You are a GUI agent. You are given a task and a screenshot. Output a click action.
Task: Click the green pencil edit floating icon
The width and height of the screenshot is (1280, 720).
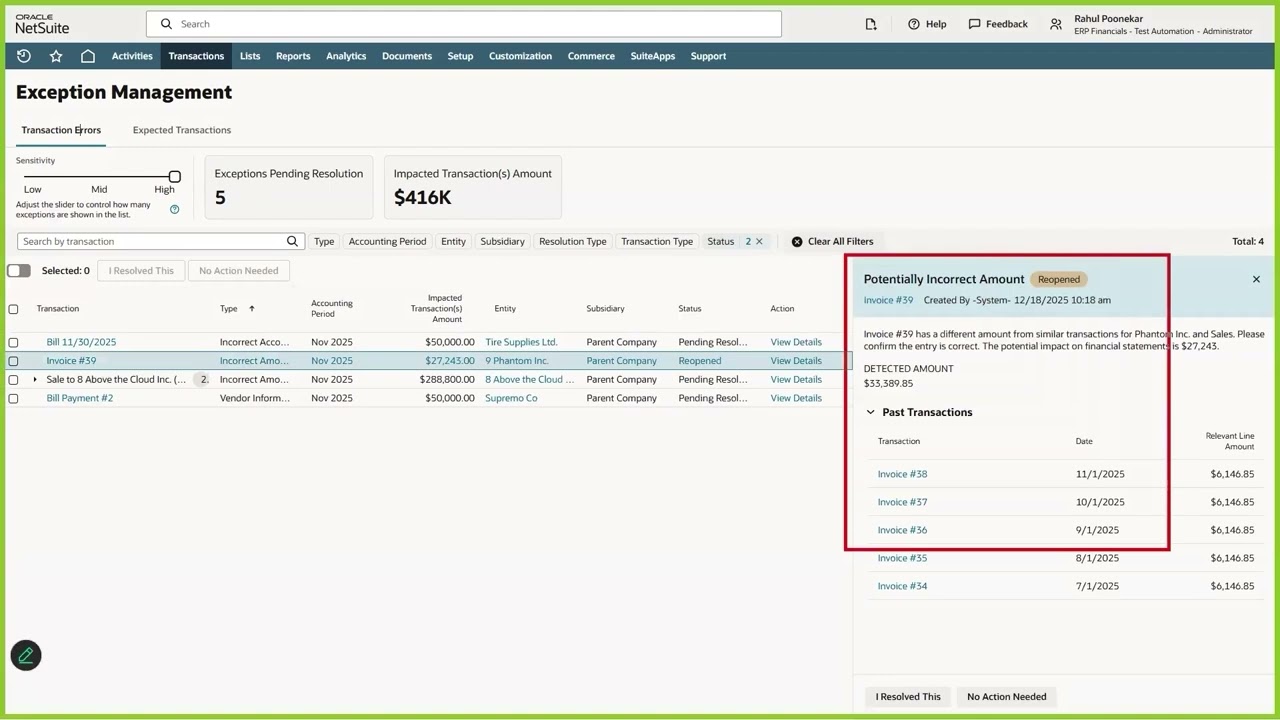point(26,655)
